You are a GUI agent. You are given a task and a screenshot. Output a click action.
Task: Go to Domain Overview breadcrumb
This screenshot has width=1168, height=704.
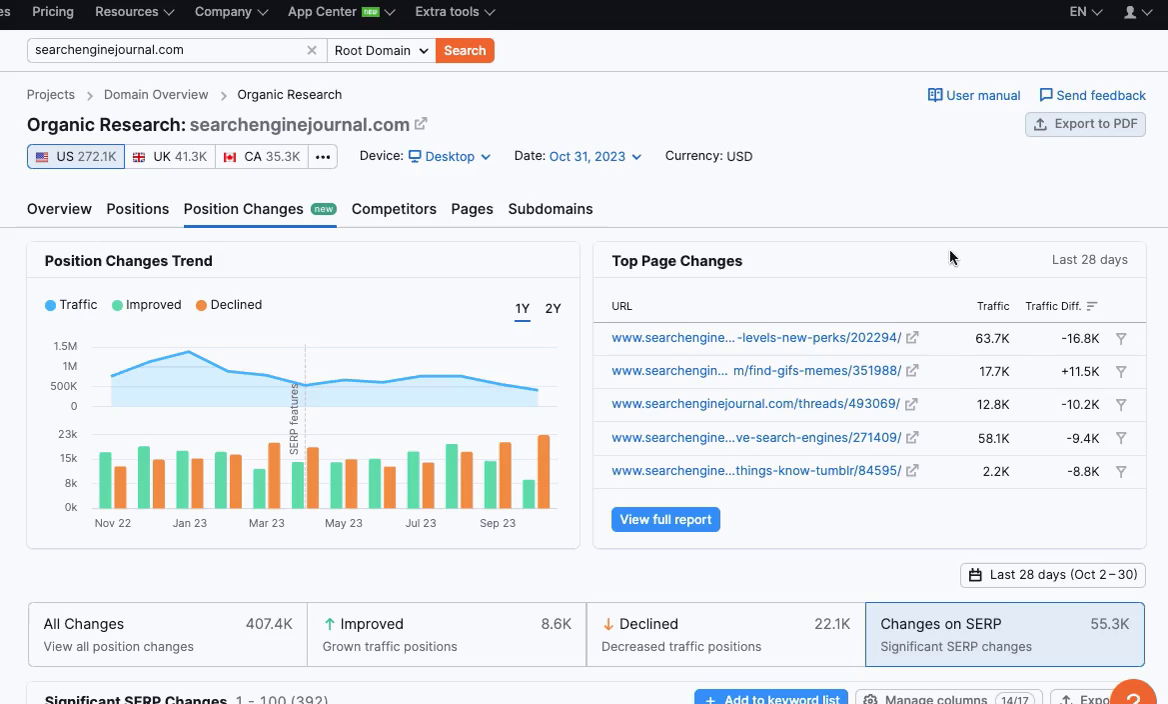point(156,95)
